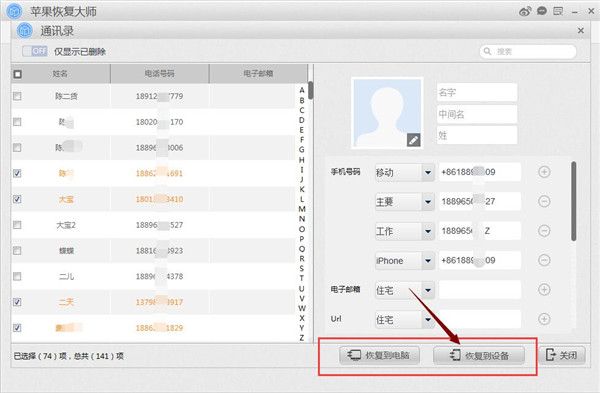Viewport: 600px width, 393px height.
Task: Add phone number with the plus icon beside 移动
Action: [x=544, y=172]
